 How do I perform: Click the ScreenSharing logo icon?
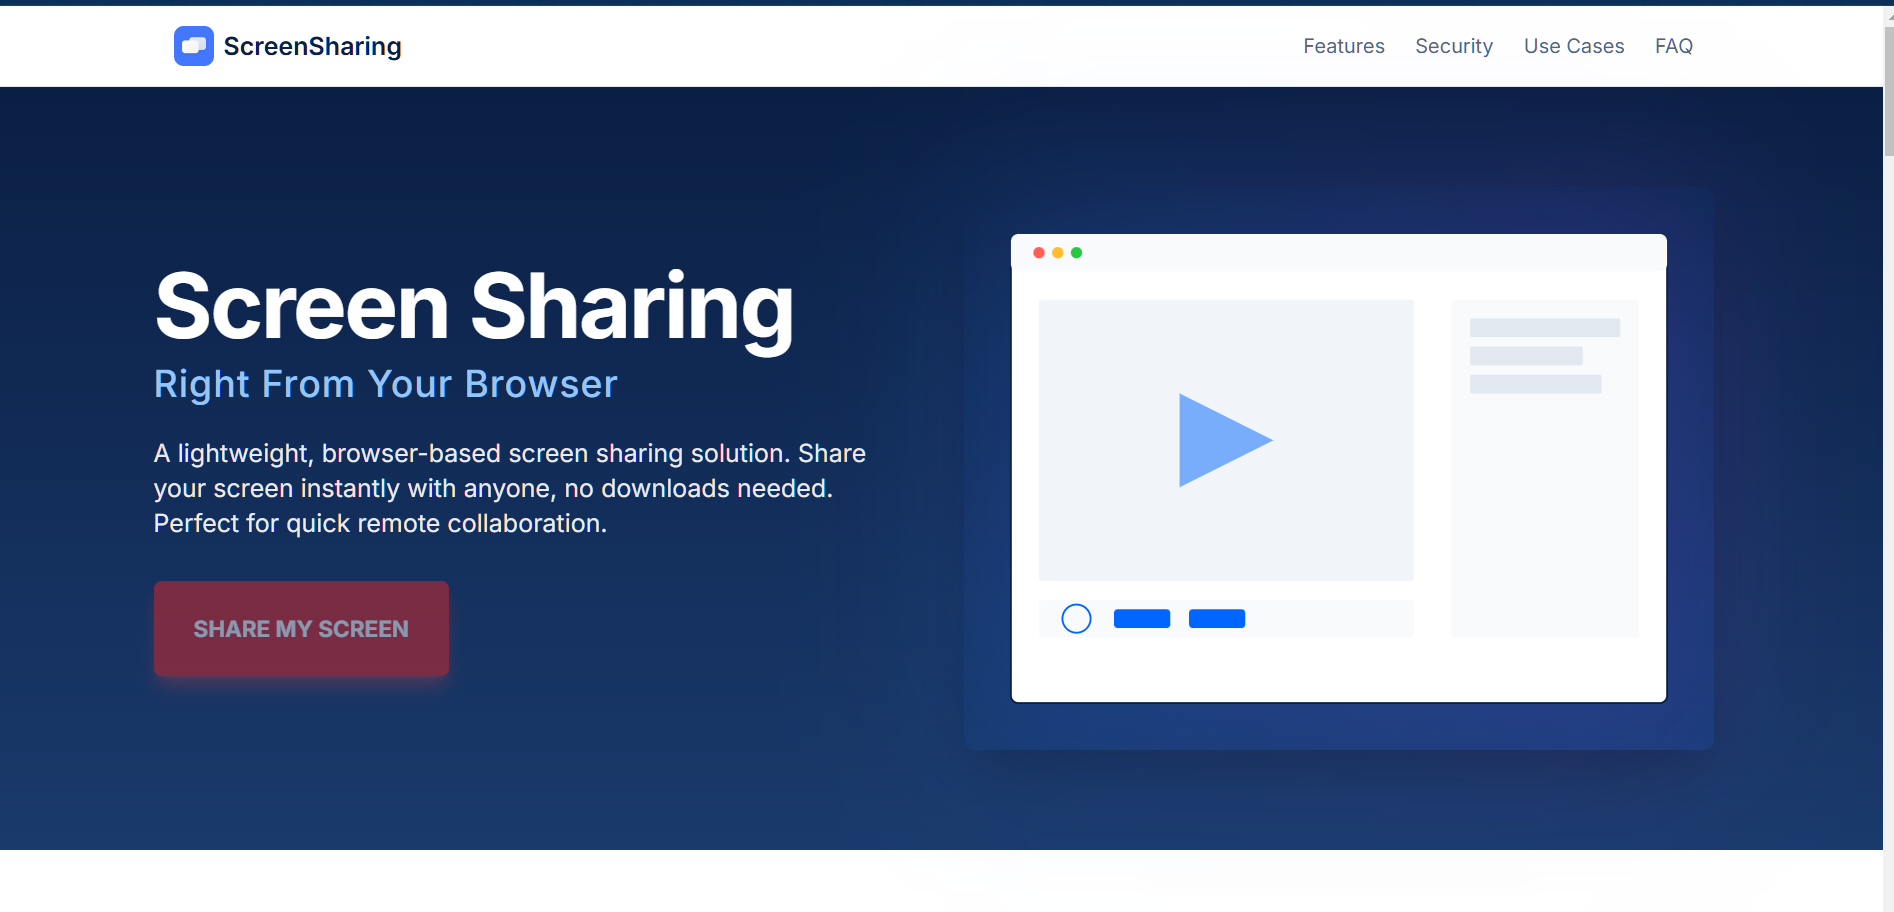(194, 46)
